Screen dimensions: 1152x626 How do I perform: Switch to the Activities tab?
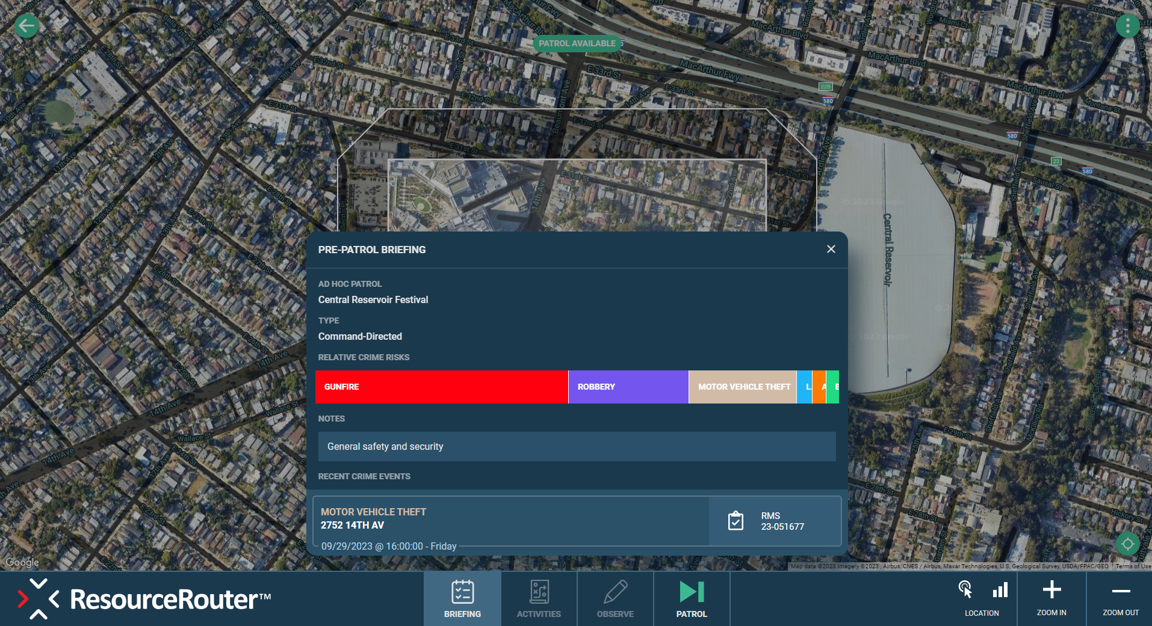pyautogui.click(x=539, y=599)
